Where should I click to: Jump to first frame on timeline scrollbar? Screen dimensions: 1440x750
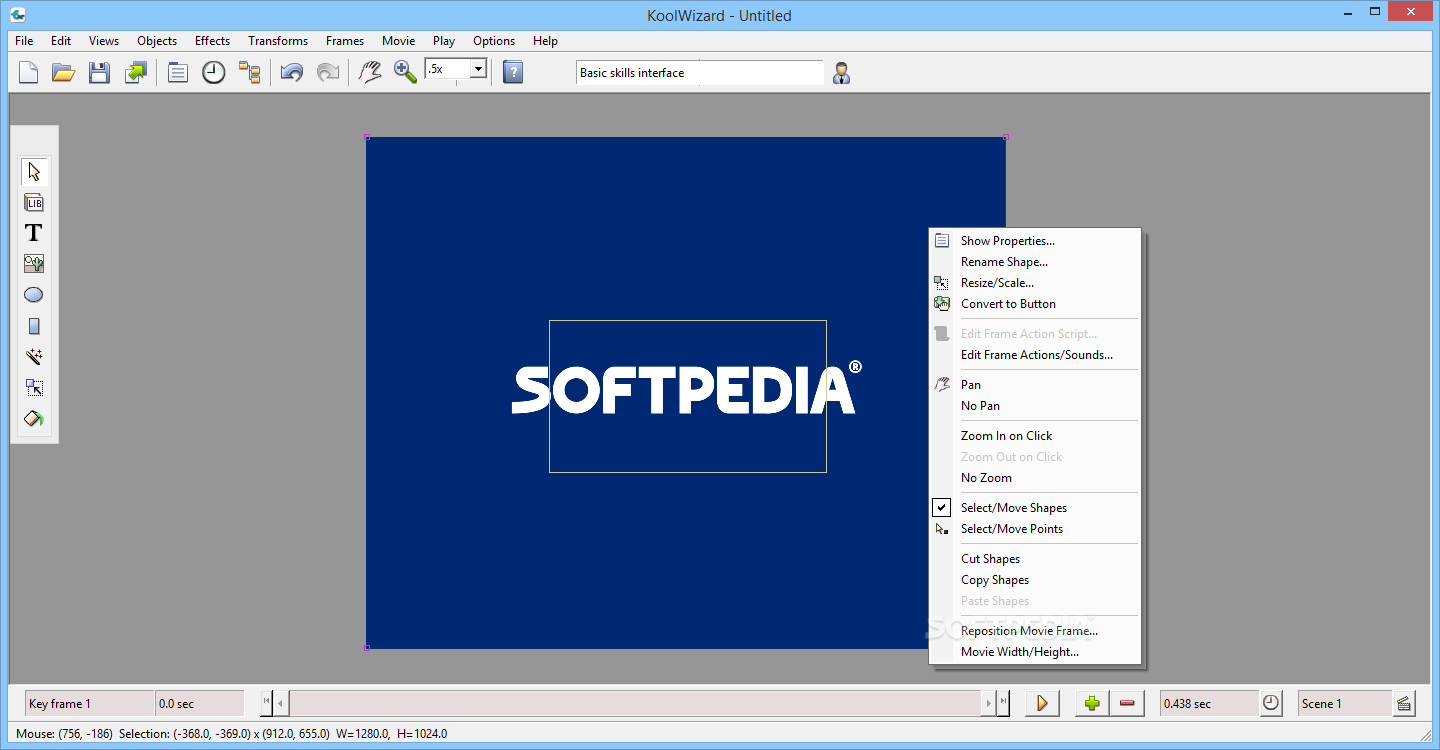tap(267, 703)
